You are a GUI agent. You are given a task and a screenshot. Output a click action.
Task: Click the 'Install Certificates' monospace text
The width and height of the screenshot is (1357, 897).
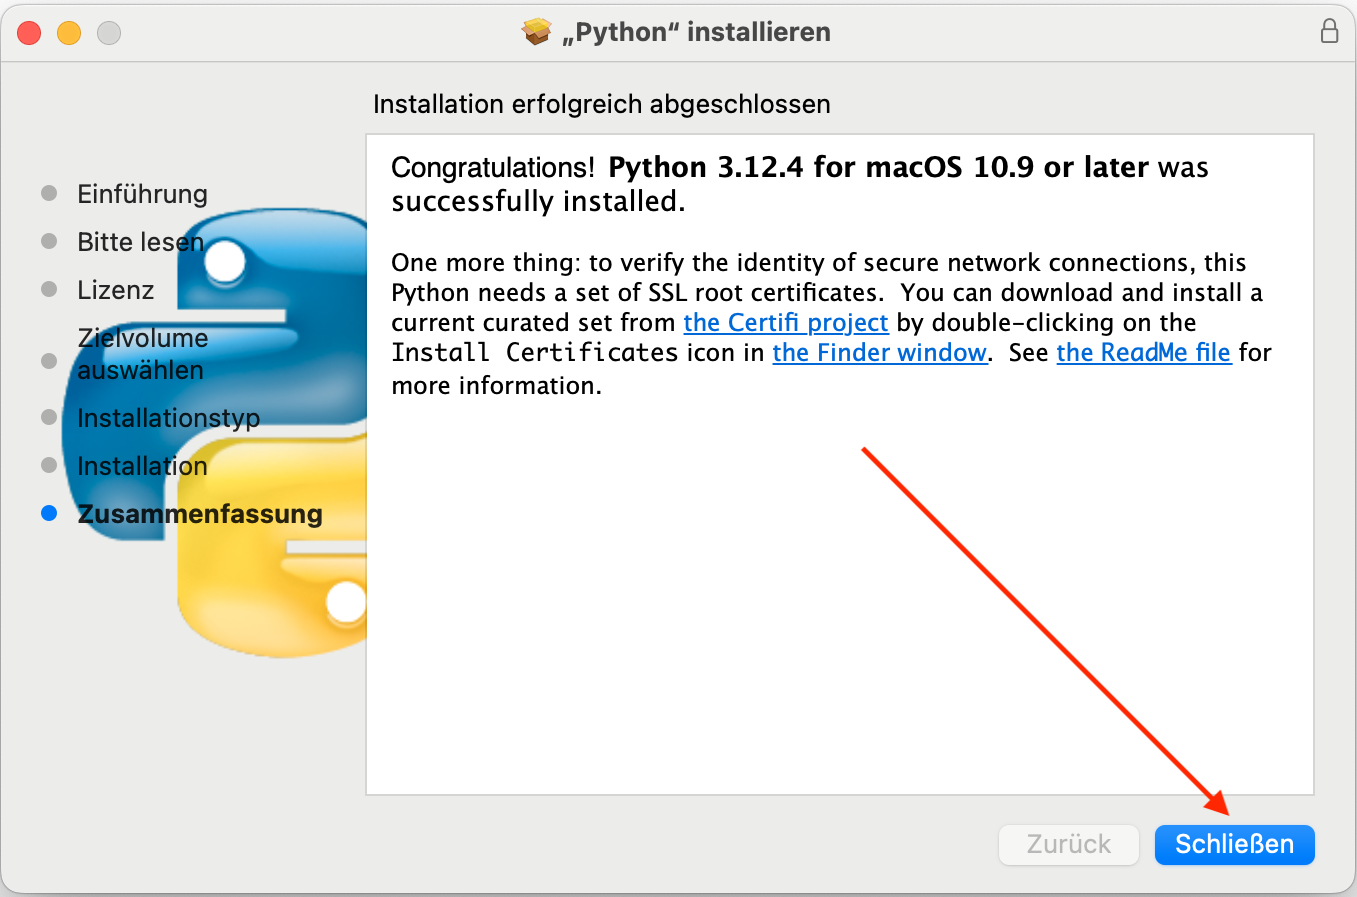point(535,352)
